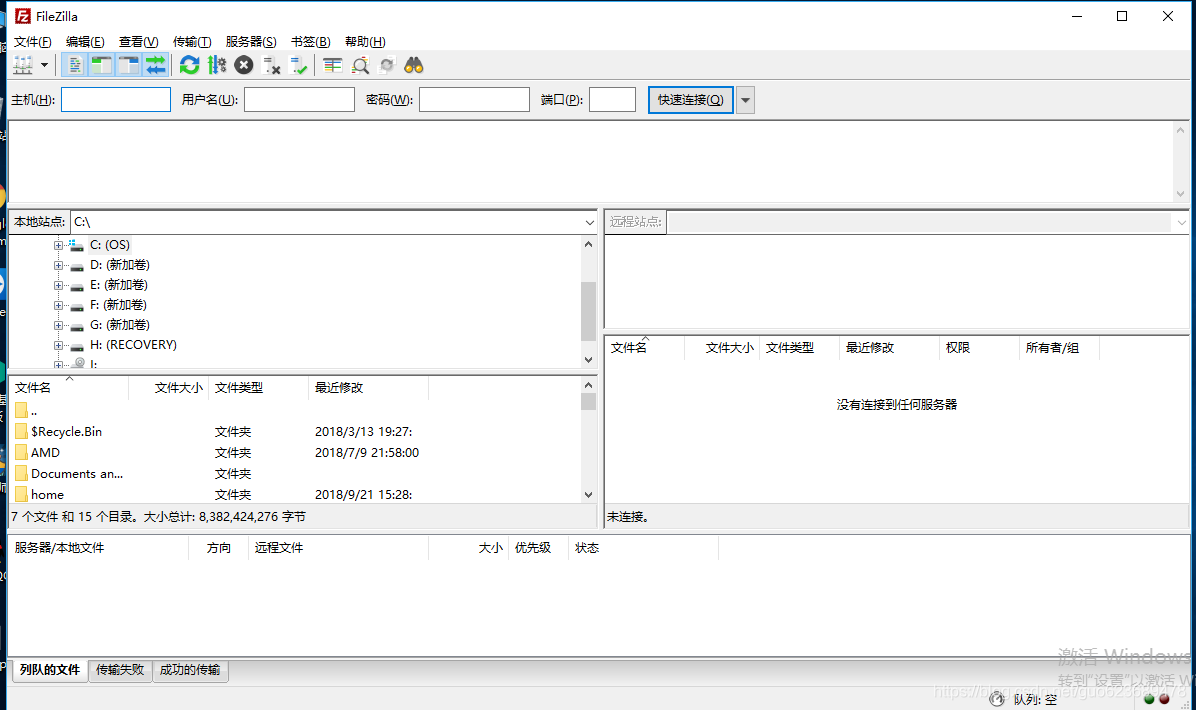This screenshot has width=1196, height=710.
Task: Open the Site Manager icon
Action: pyautogui.click(x=23, y=66)
